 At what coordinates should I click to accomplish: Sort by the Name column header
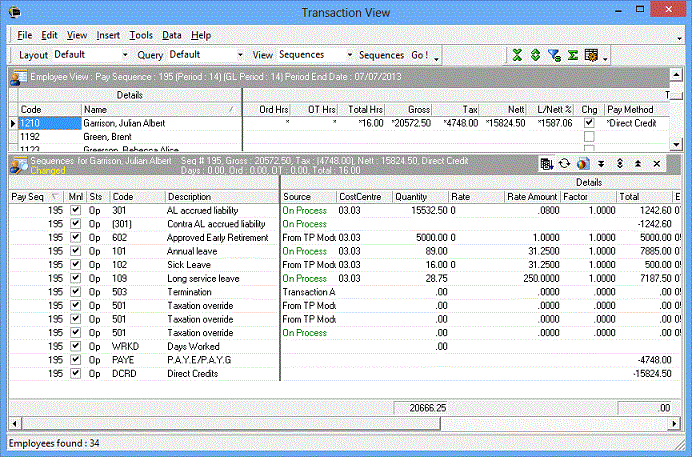pos(162,109)
